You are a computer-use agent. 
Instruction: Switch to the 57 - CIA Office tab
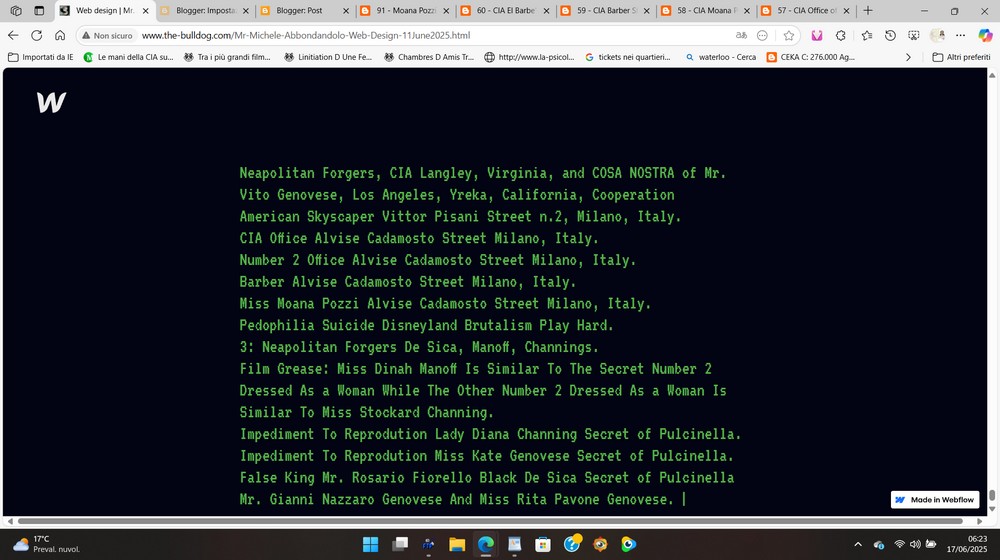pyautogui.click(x=805, y=11)
